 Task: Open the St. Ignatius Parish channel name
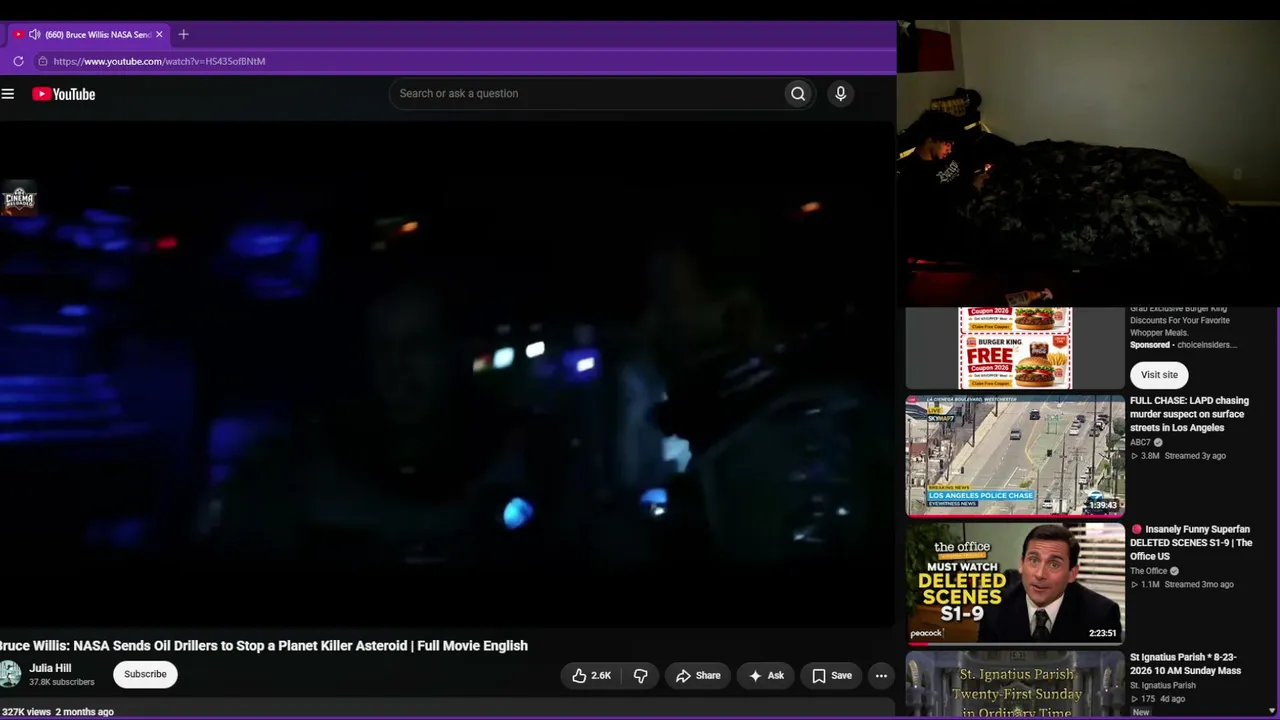coord(1163,686)
